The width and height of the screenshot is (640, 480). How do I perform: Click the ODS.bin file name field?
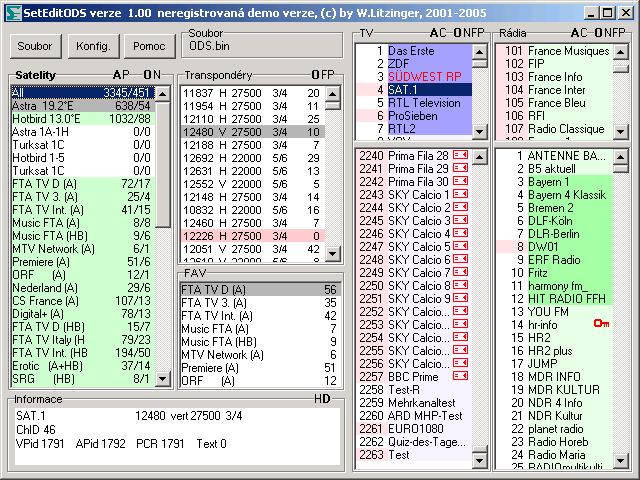click(x=262, y=46)
